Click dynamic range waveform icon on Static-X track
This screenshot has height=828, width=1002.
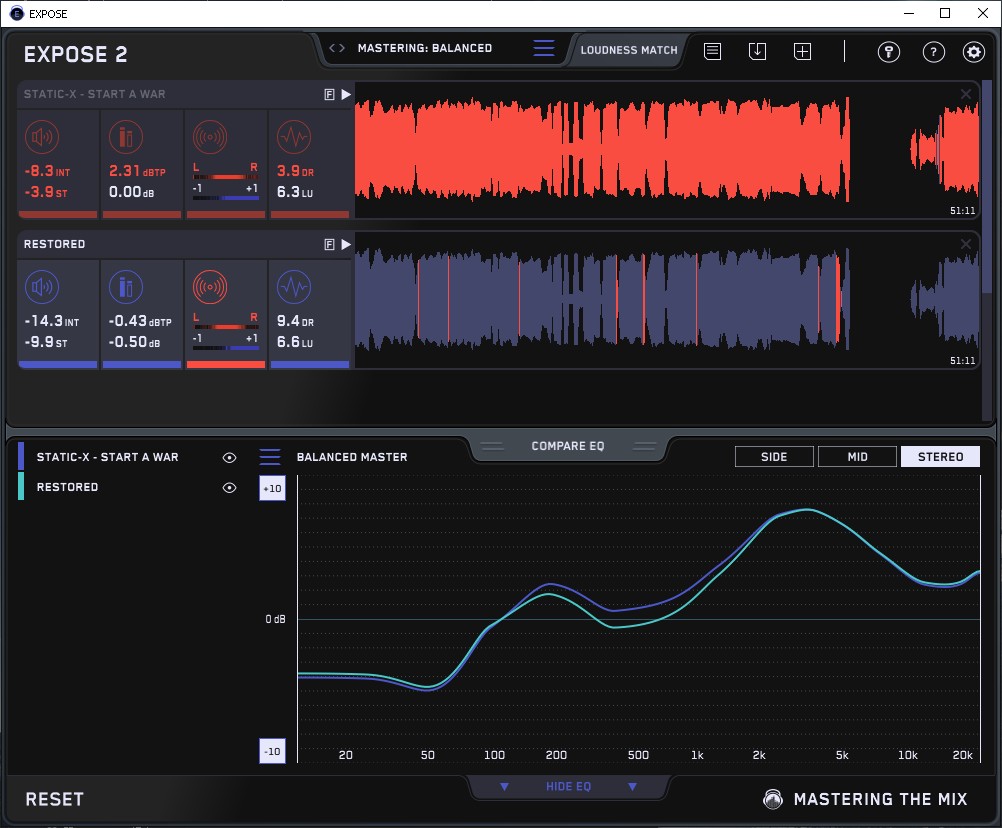click(x=294, y=137)
